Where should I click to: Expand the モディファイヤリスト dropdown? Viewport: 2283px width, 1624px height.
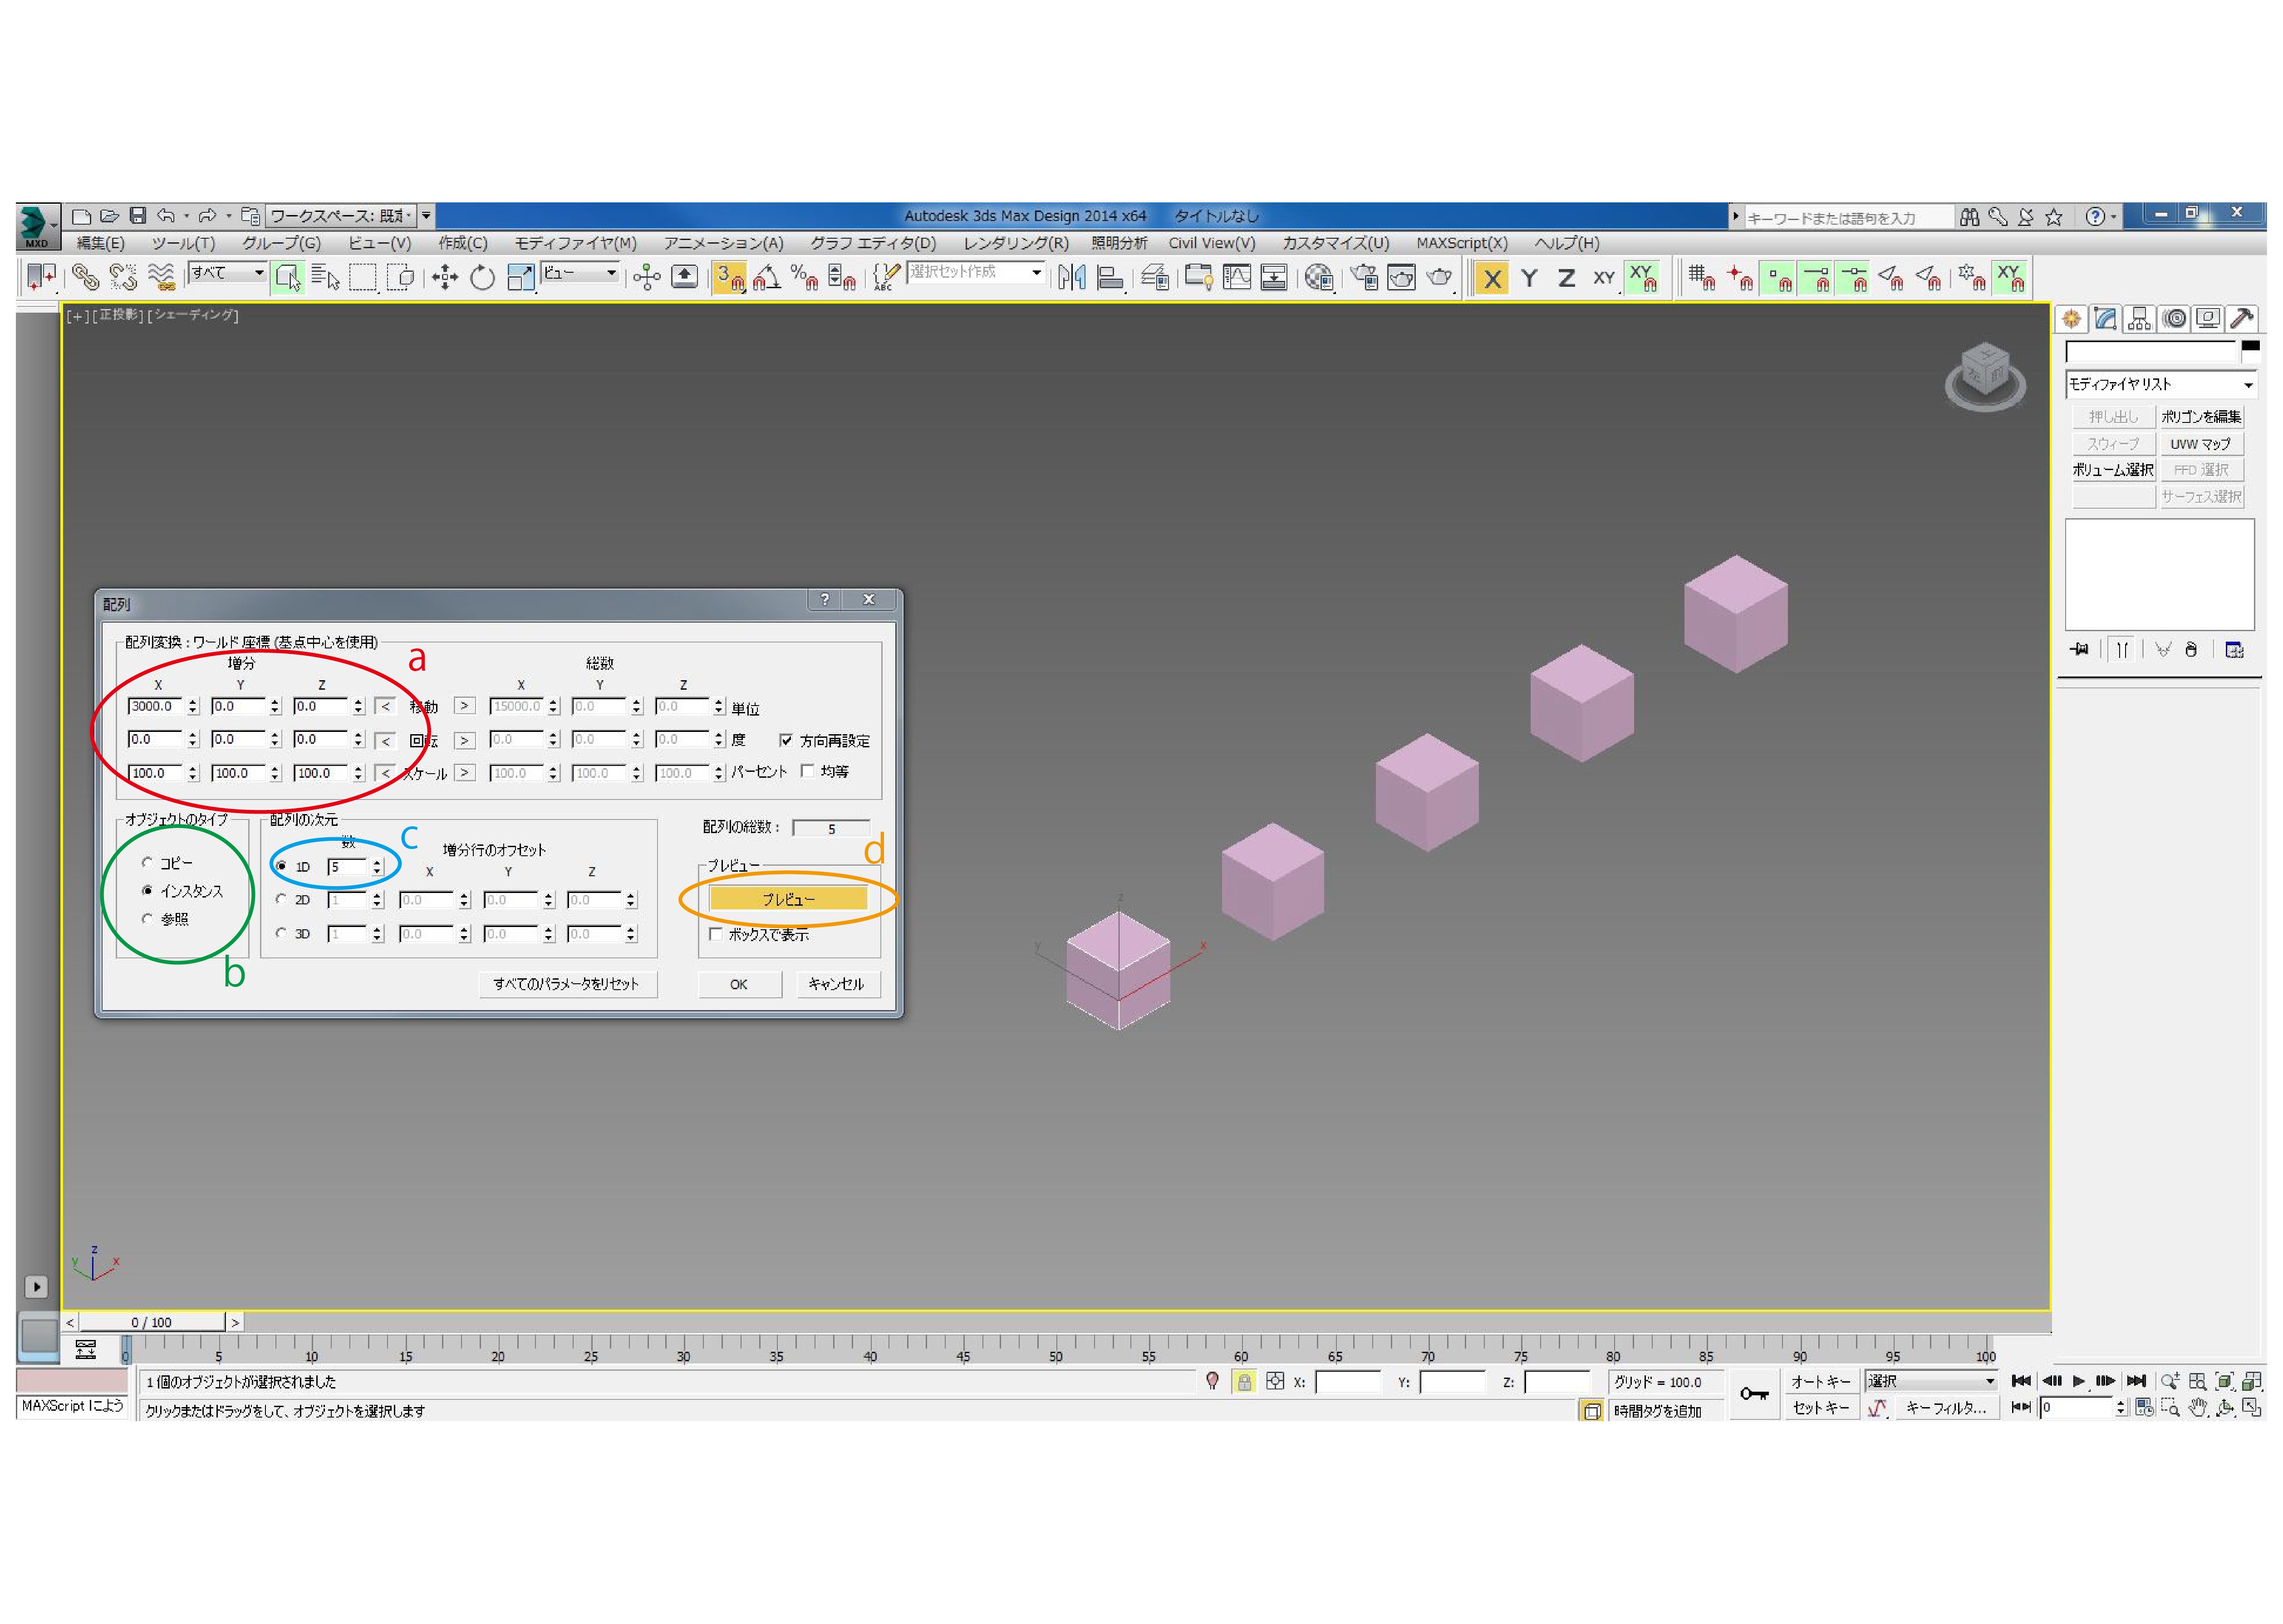[x=2159, y=385]
